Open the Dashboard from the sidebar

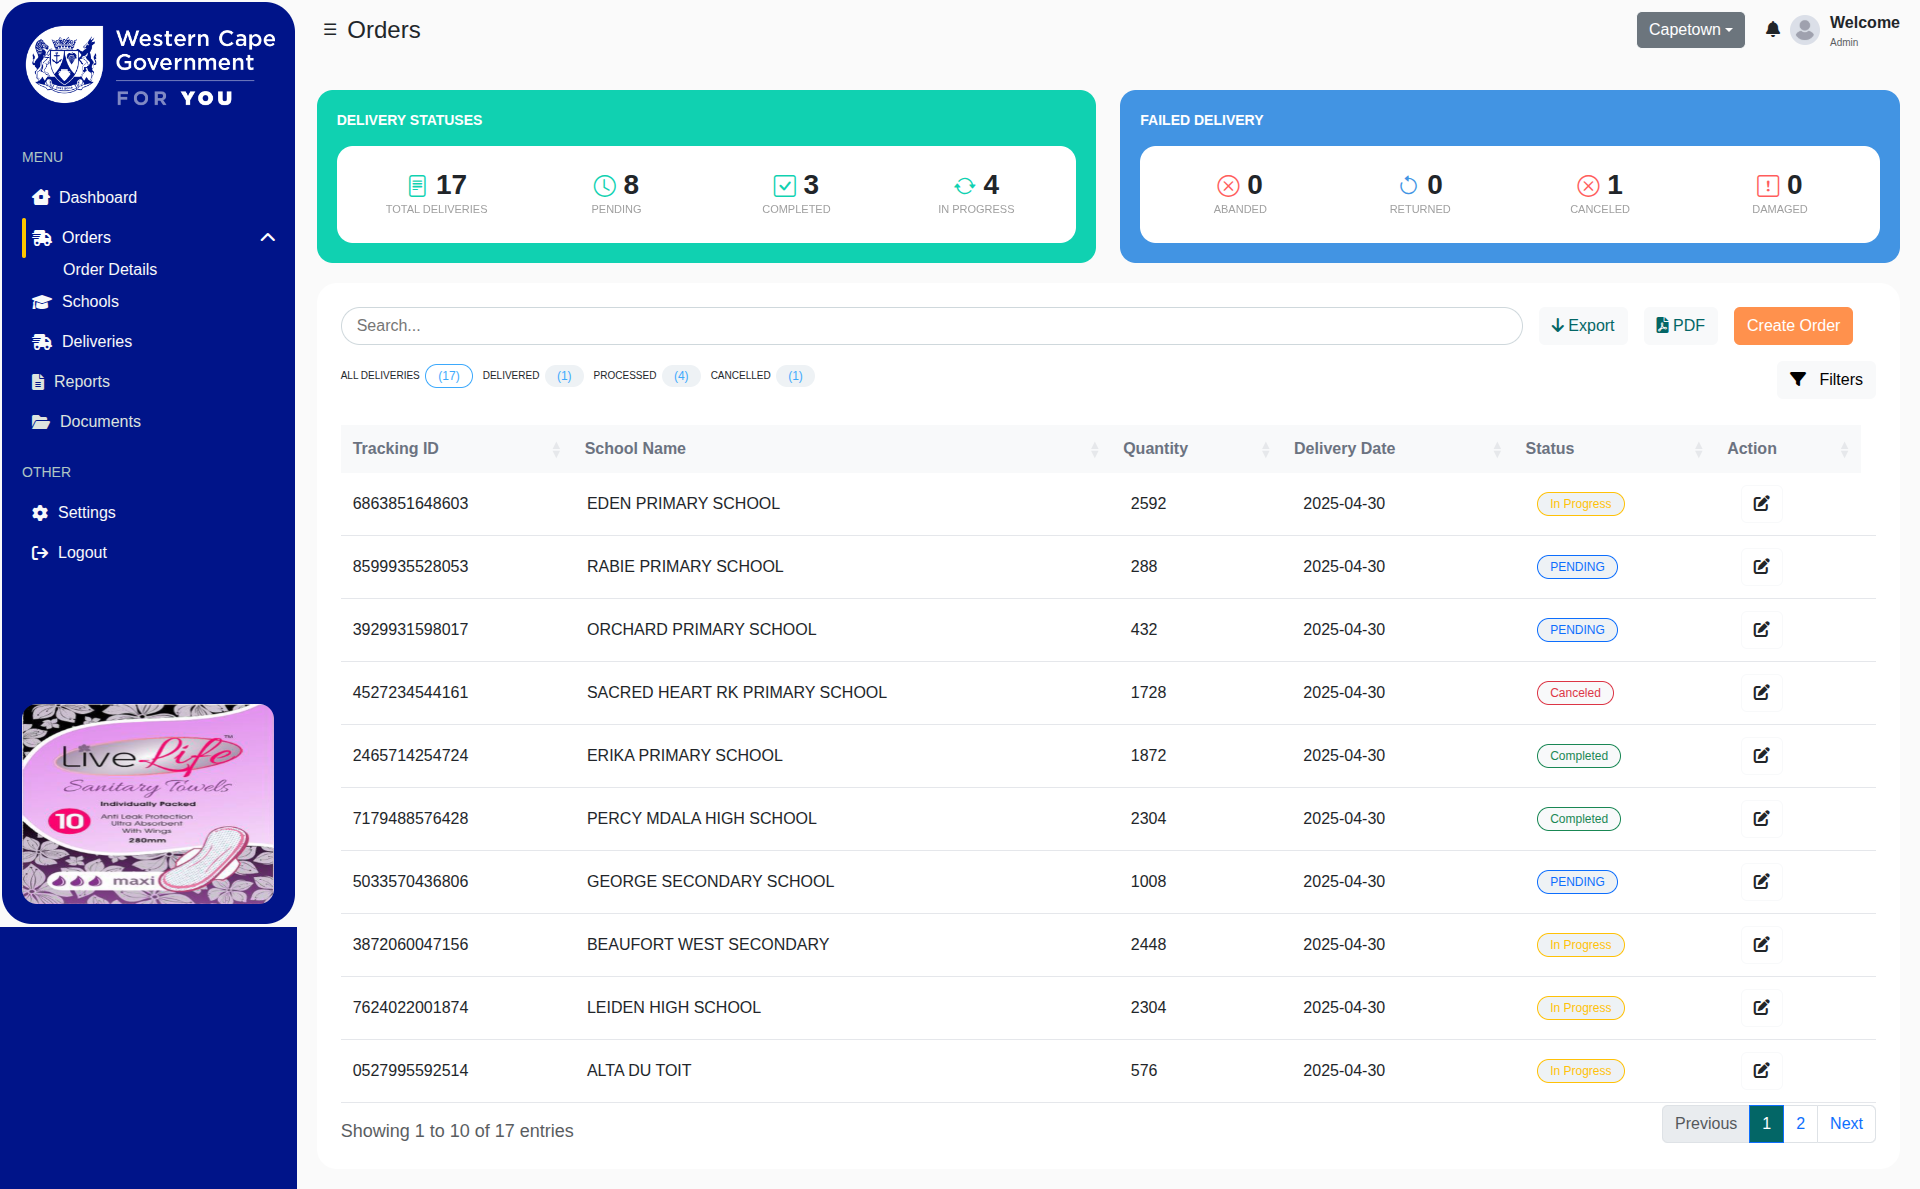click(98, 197)
